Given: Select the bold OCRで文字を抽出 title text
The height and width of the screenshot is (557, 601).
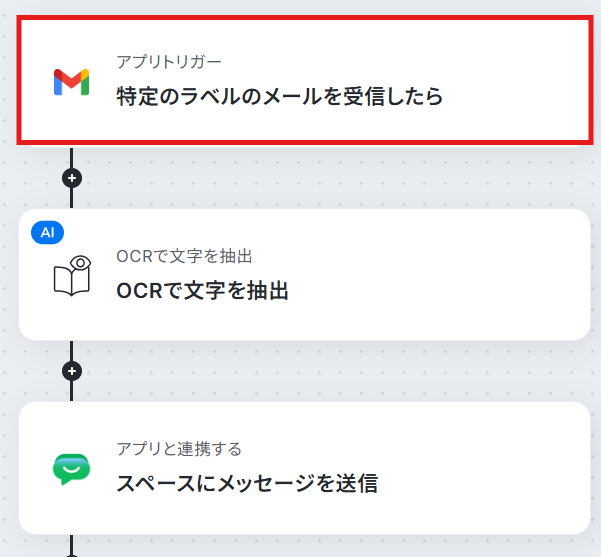Looking at the screenshot, I should click(x=202, y=290).
